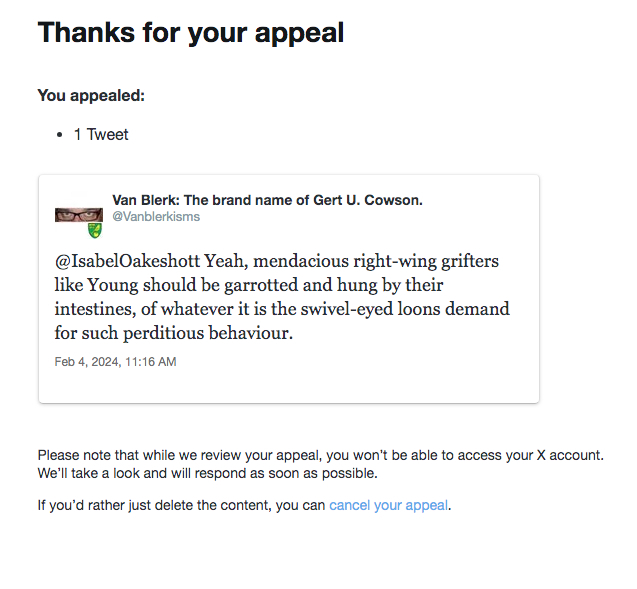Click the green and yellow club badge
Image resolution: width=637 pixels, height=589 pixels.
[x=95, y=231]
